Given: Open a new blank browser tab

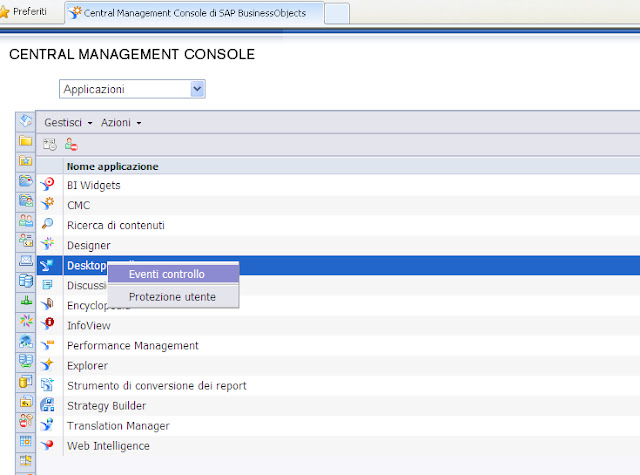Looking at the screenshot, I should pos(337,13).
